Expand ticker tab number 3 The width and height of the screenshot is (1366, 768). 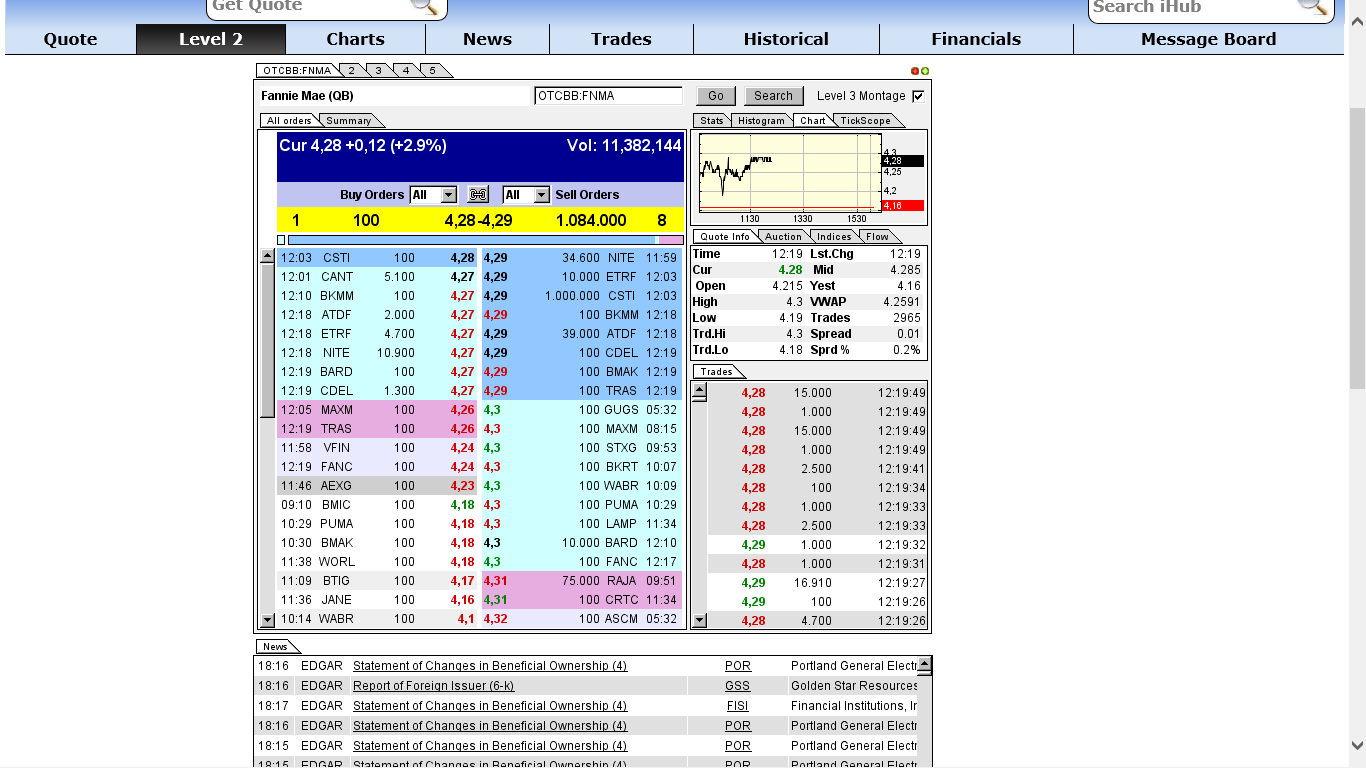point(377,70)
